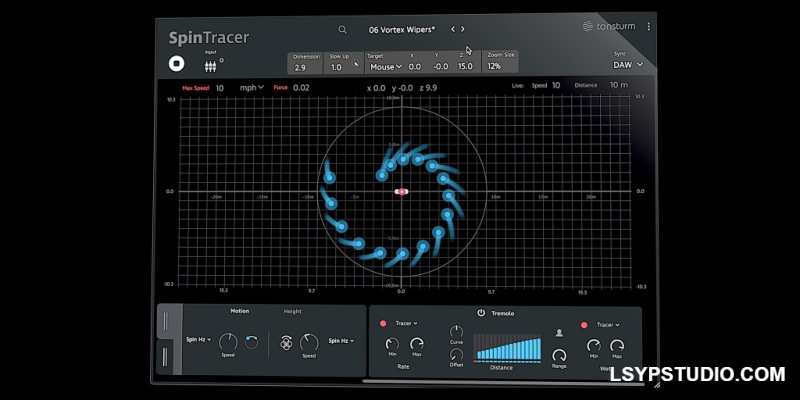Click the Target X value field

[x=415, y=67]
